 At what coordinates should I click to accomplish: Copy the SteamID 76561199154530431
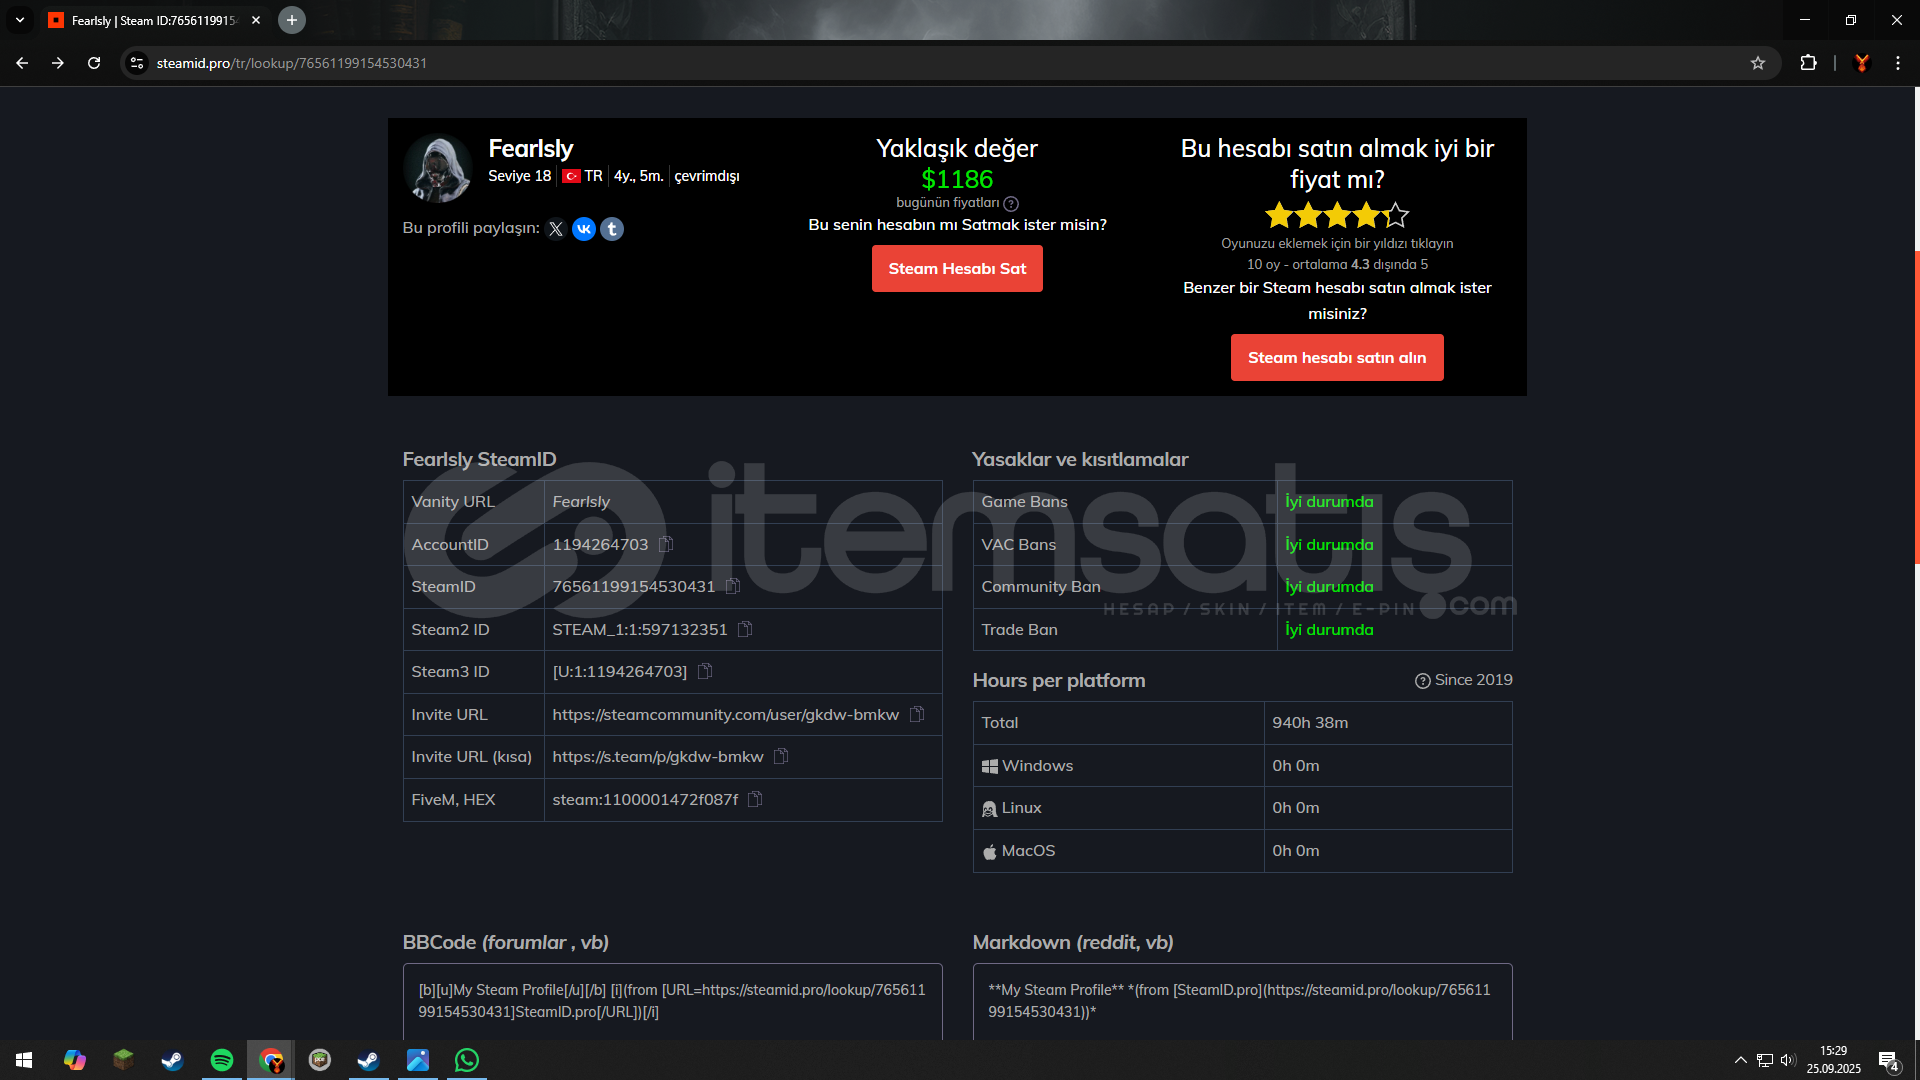point(732,586)
